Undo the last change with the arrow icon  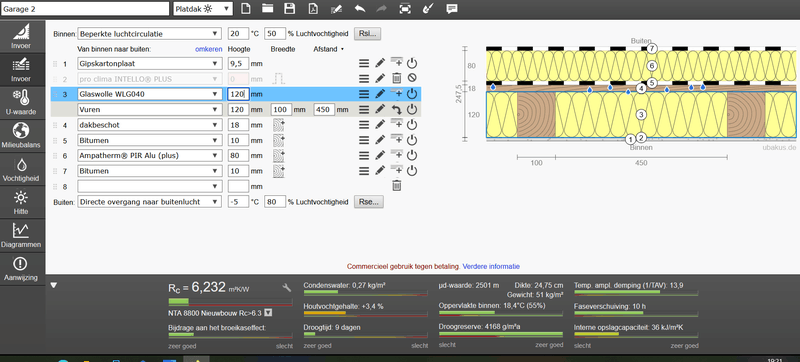(x=359, y=8)
